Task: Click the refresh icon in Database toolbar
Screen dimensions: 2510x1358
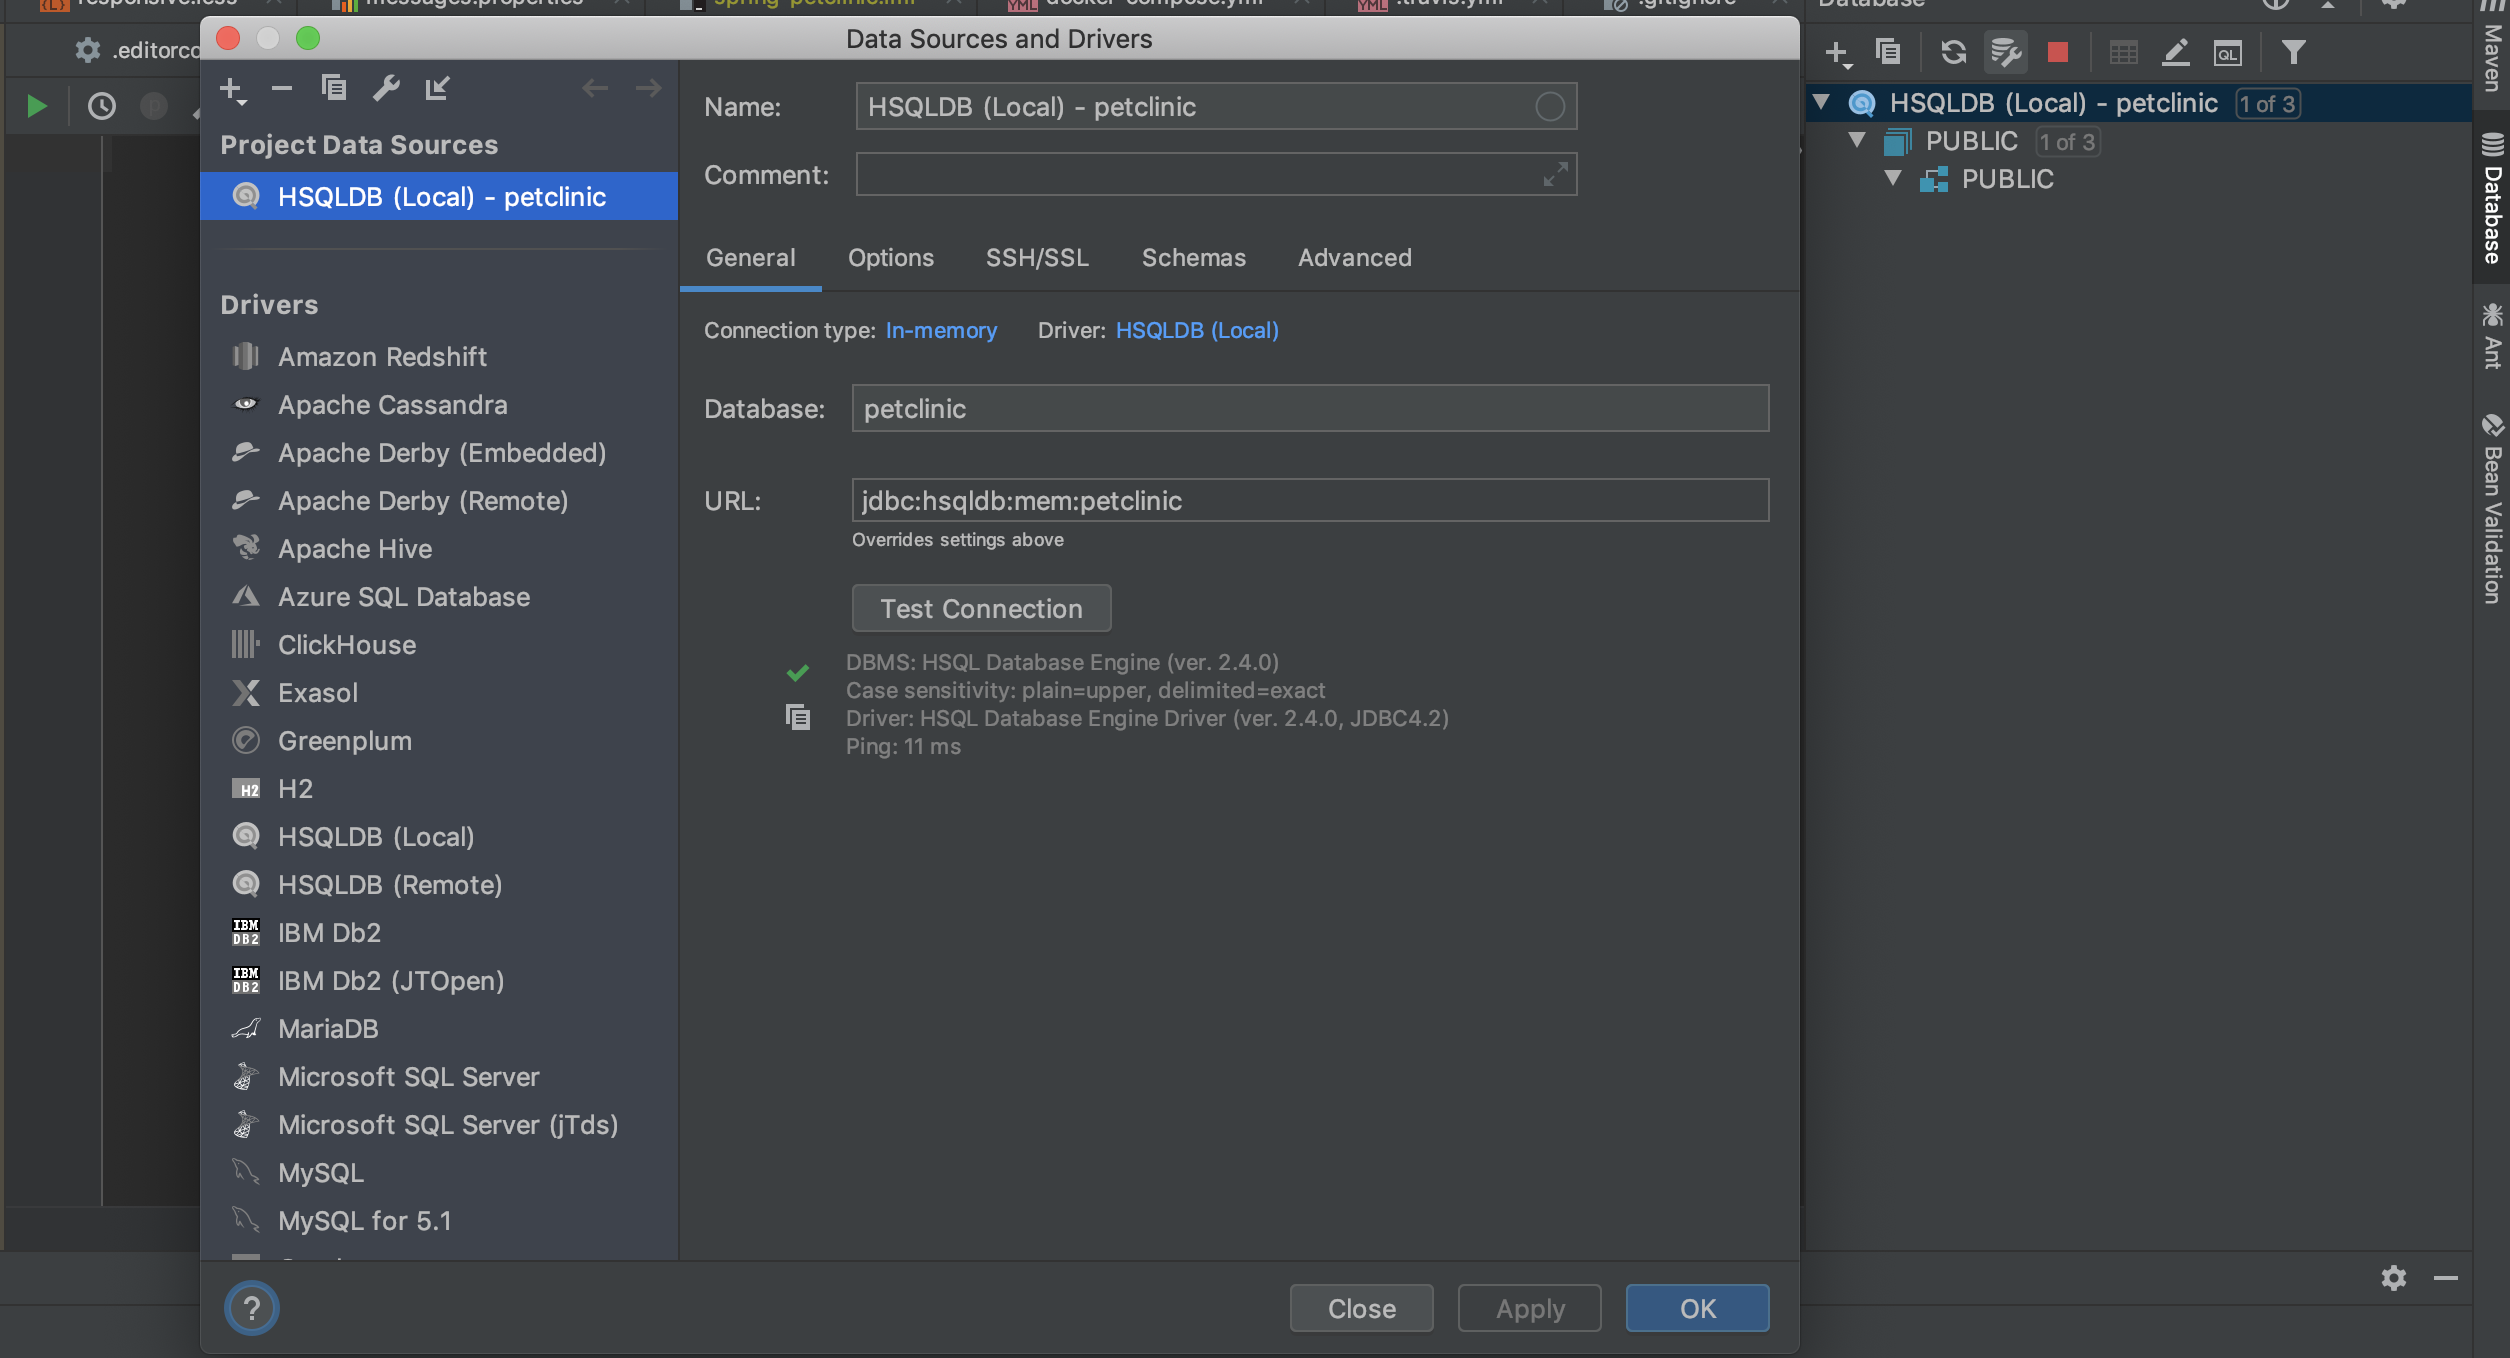Action: pyautogui.click(x=1953, y=52)
